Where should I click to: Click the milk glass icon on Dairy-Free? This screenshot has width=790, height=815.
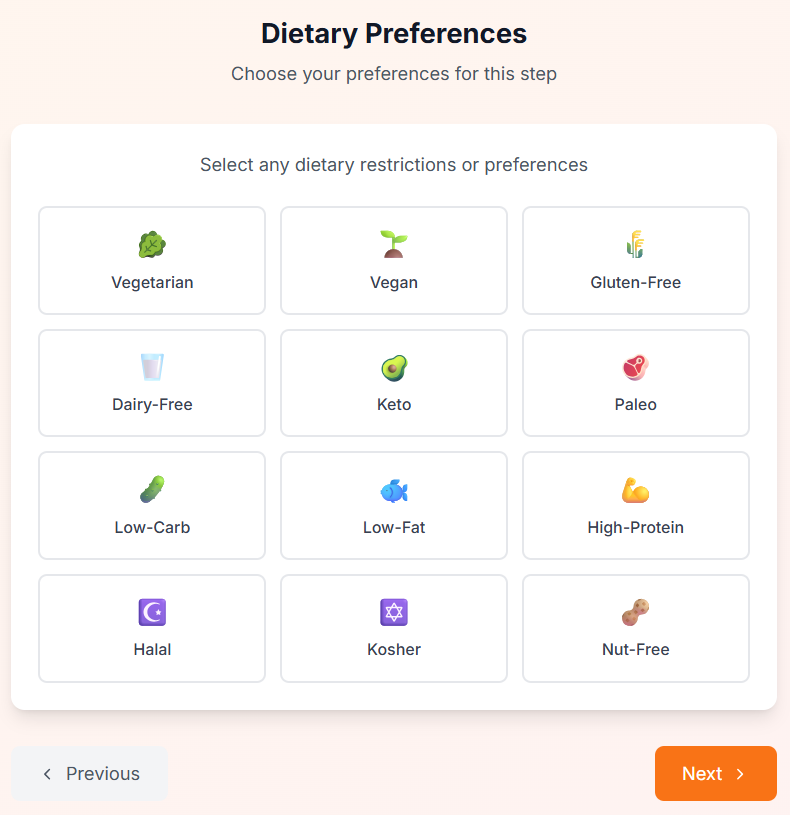(152, 366)
